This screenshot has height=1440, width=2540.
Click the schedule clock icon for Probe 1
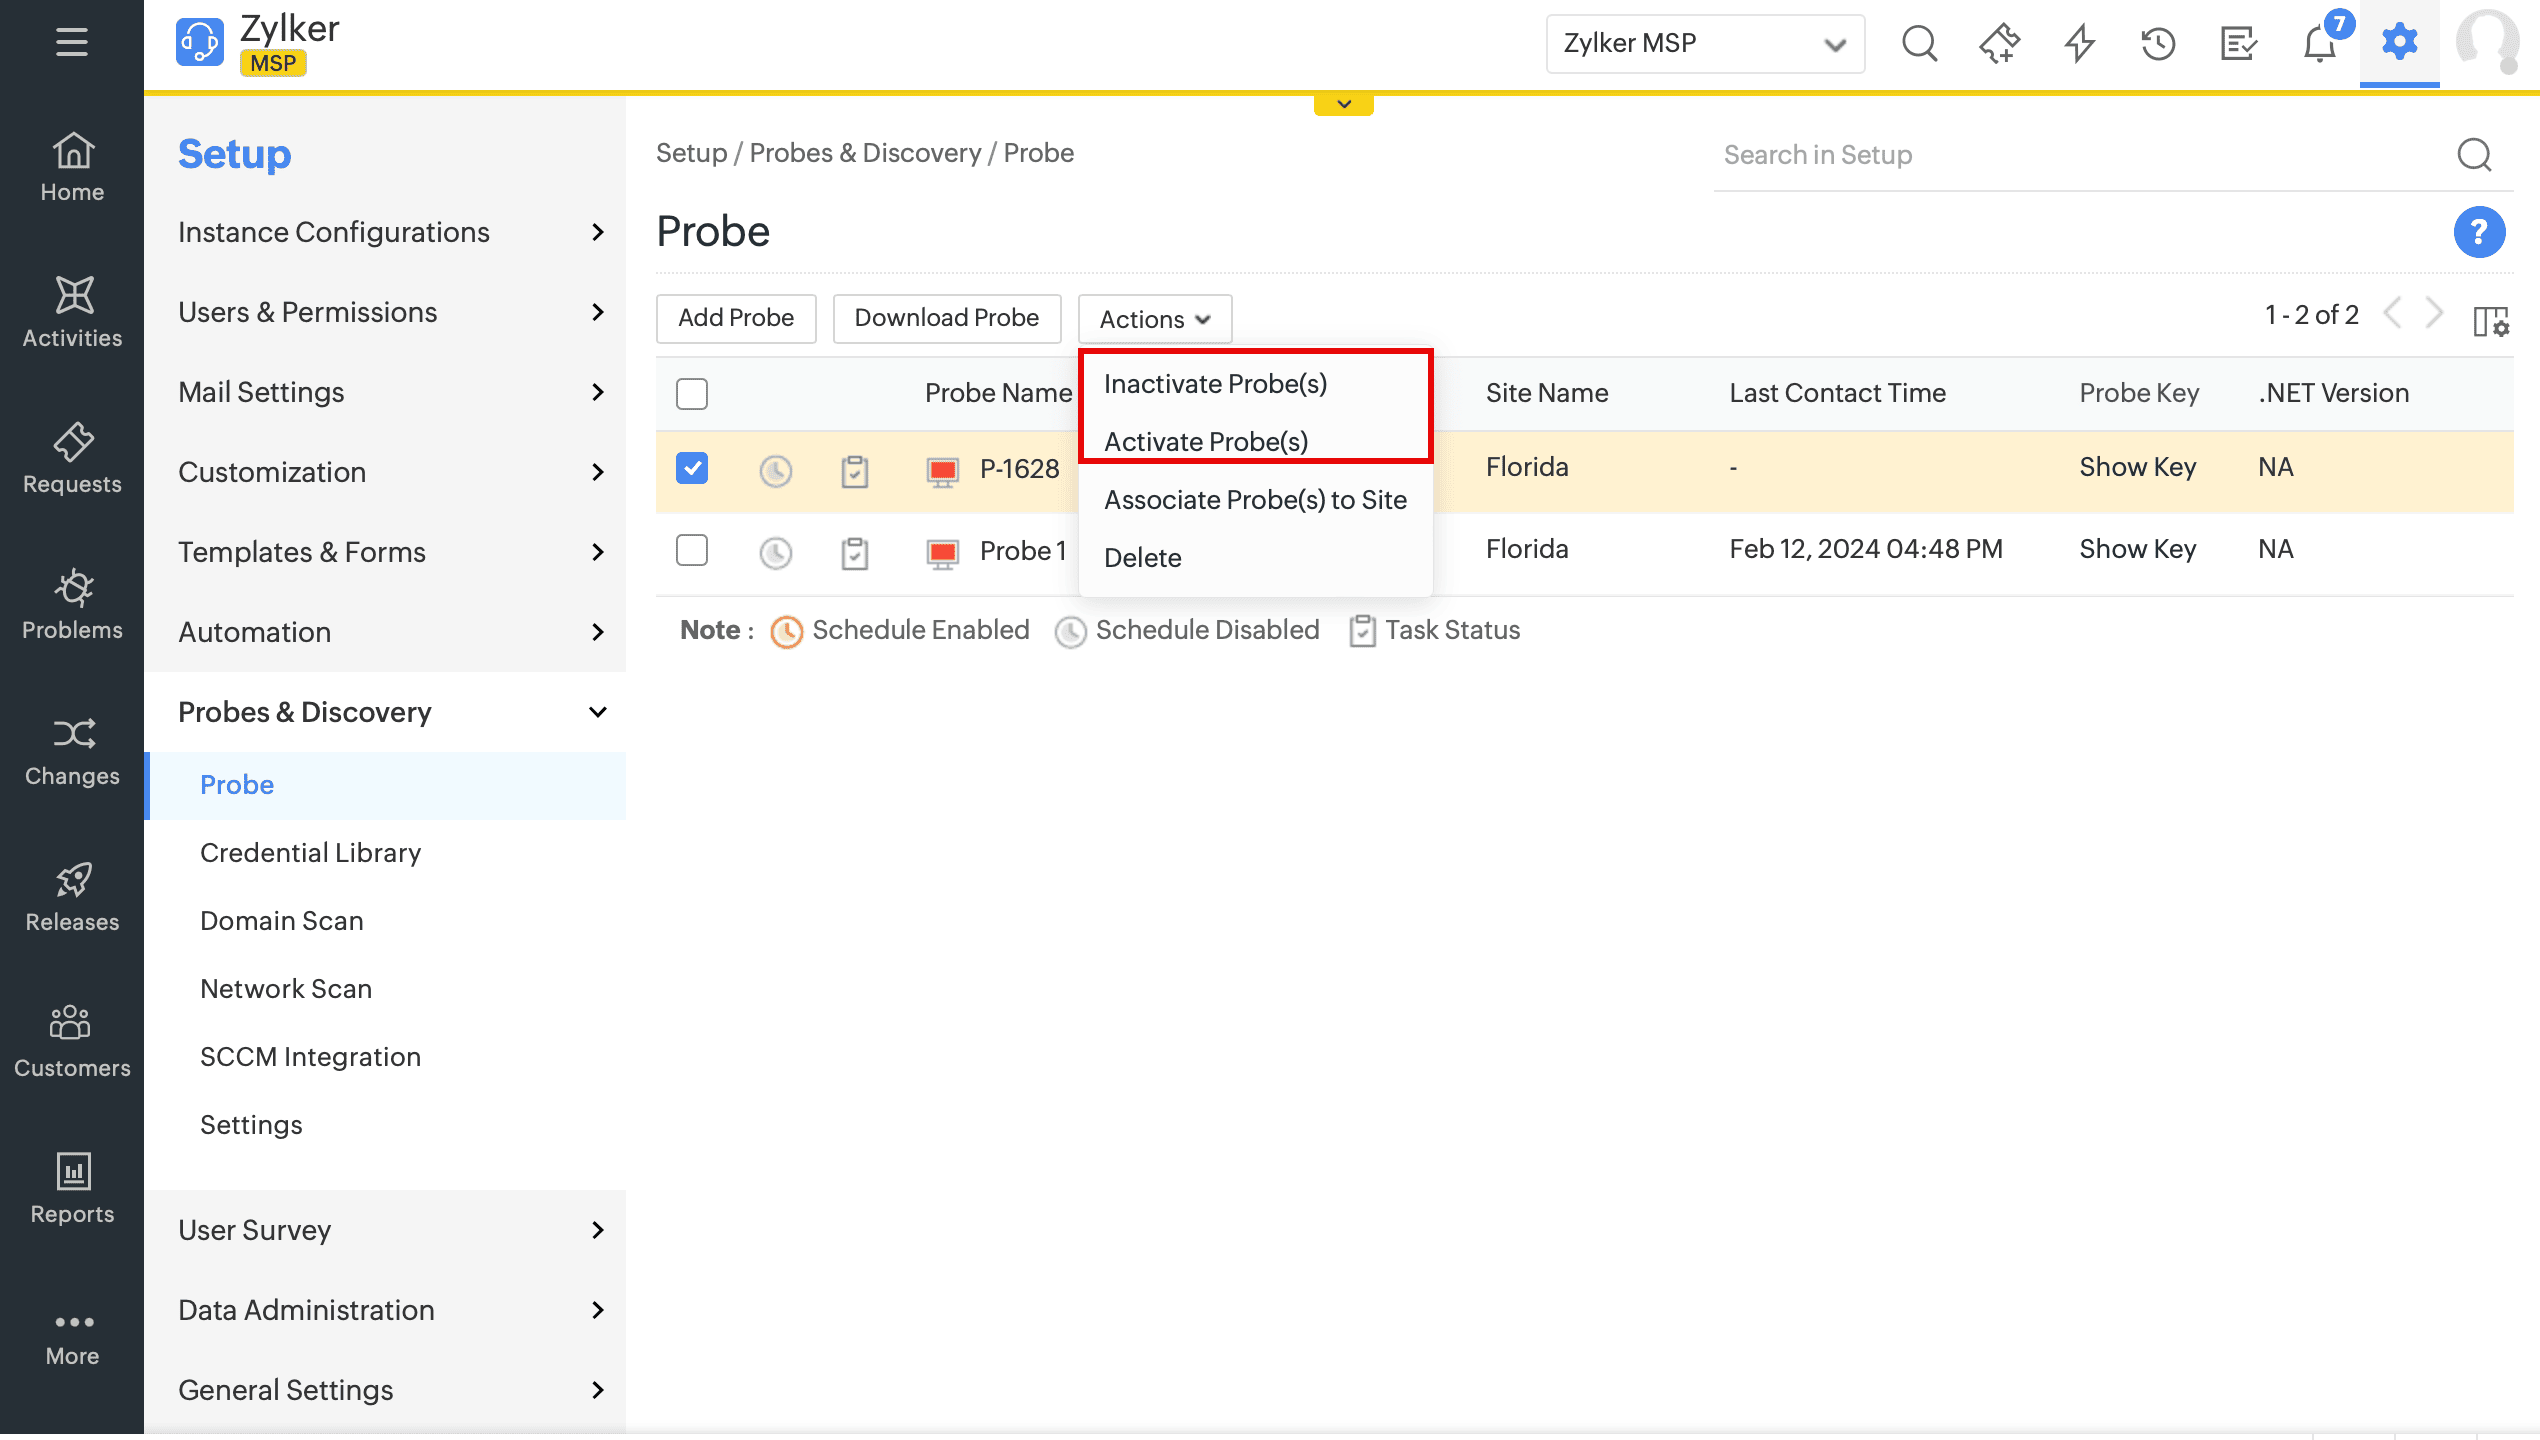tap(775, 553)
